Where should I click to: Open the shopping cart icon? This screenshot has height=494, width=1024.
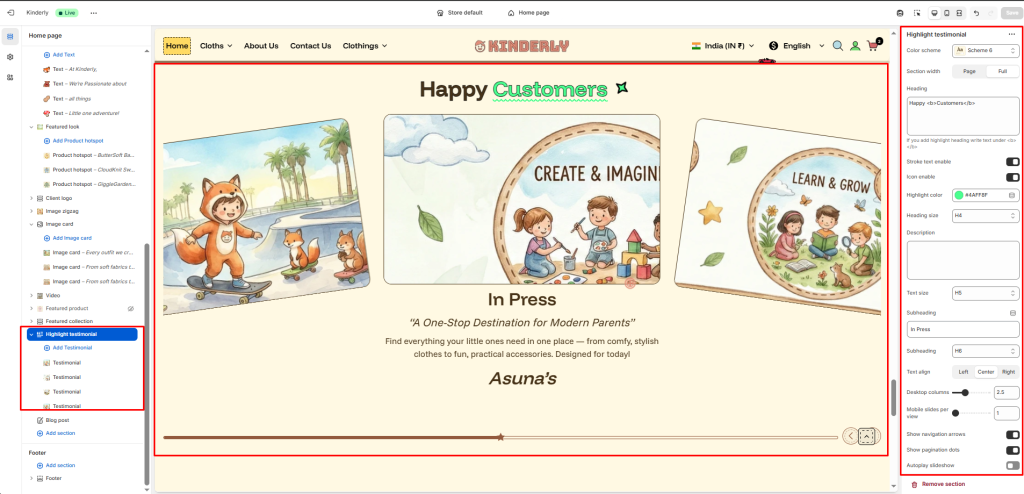point(873,46)
